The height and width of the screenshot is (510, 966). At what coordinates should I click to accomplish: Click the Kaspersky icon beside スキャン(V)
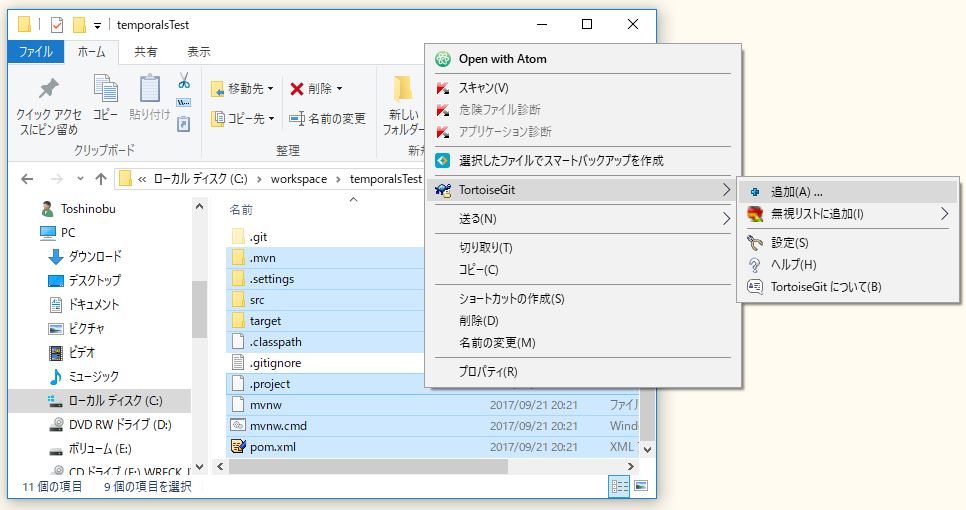(x=443, y=88)
